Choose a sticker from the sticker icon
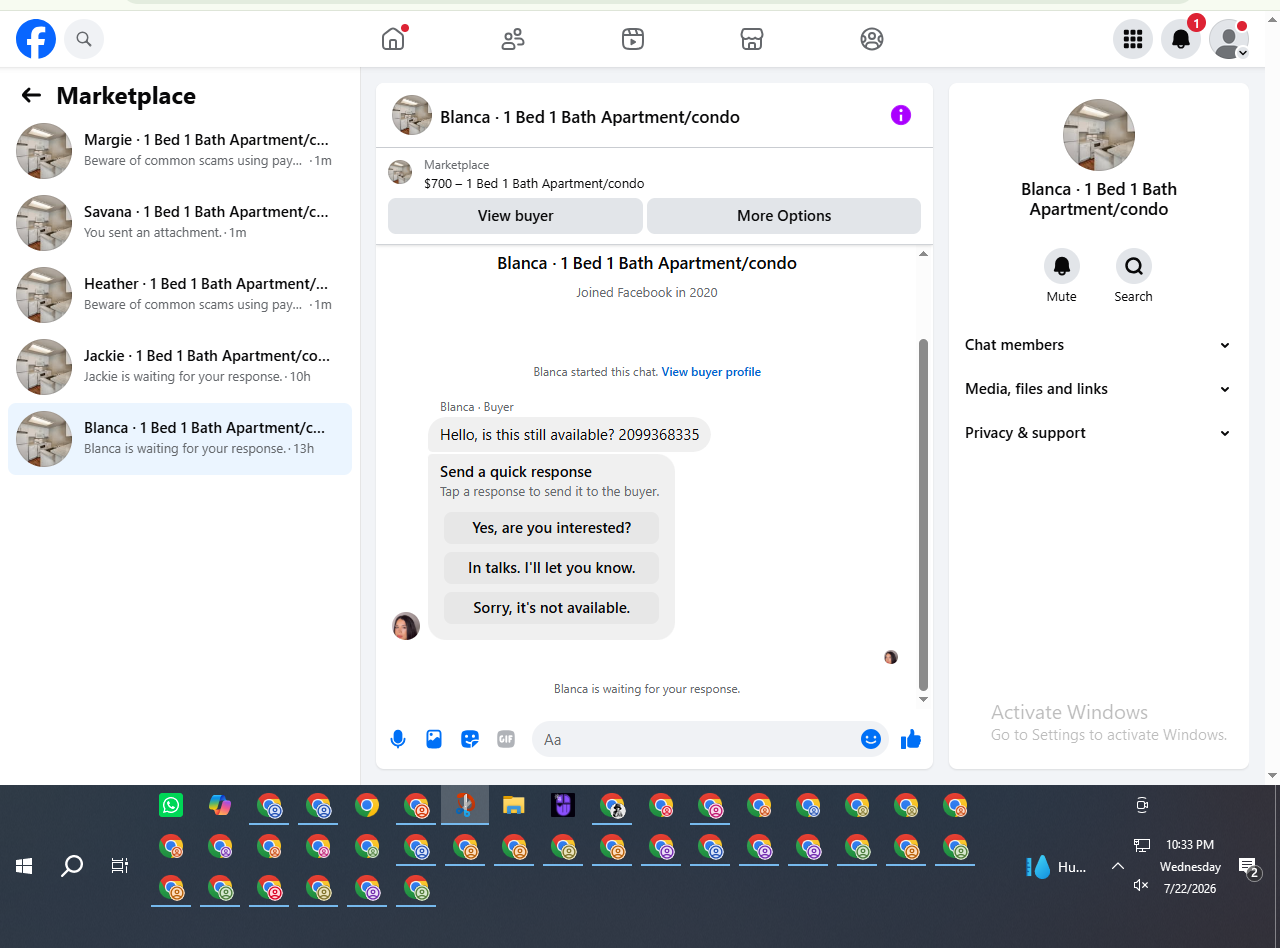This screenshot has width=1280, height=948. point(470,739)
